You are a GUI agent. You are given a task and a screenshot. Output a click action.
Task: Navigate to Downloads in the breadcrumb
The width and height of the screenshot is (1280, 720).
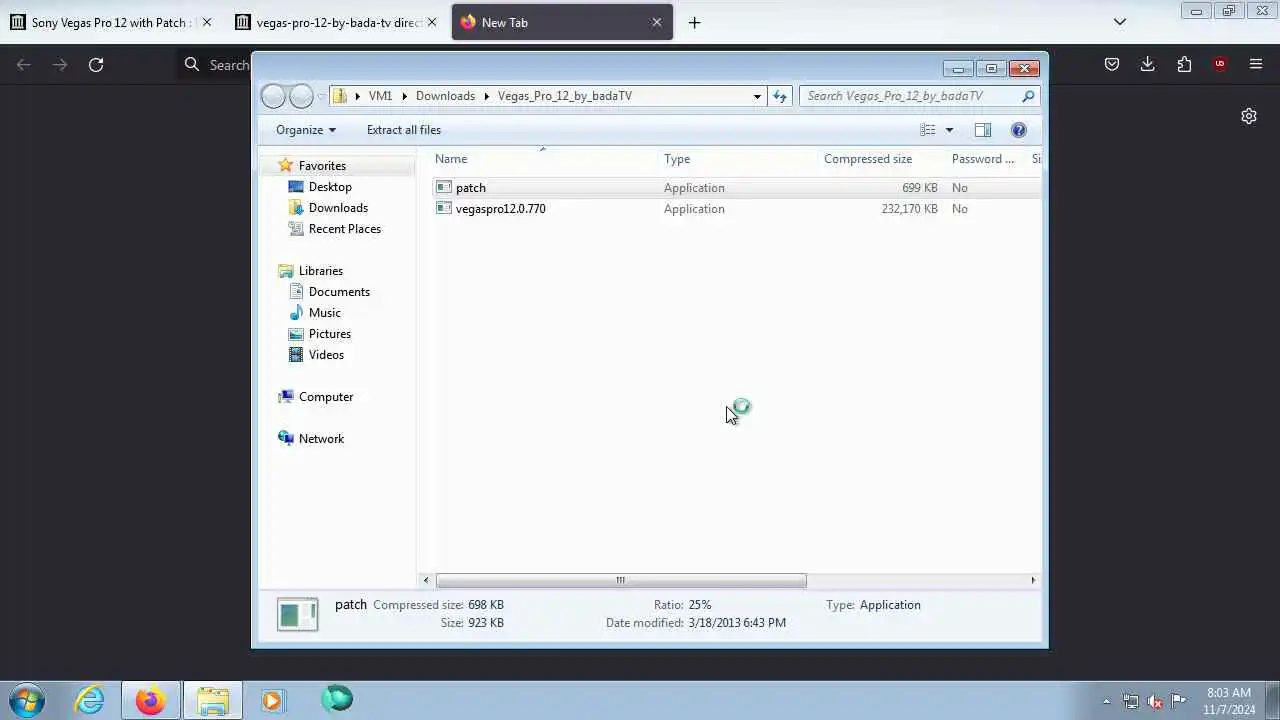pos(445,96)
